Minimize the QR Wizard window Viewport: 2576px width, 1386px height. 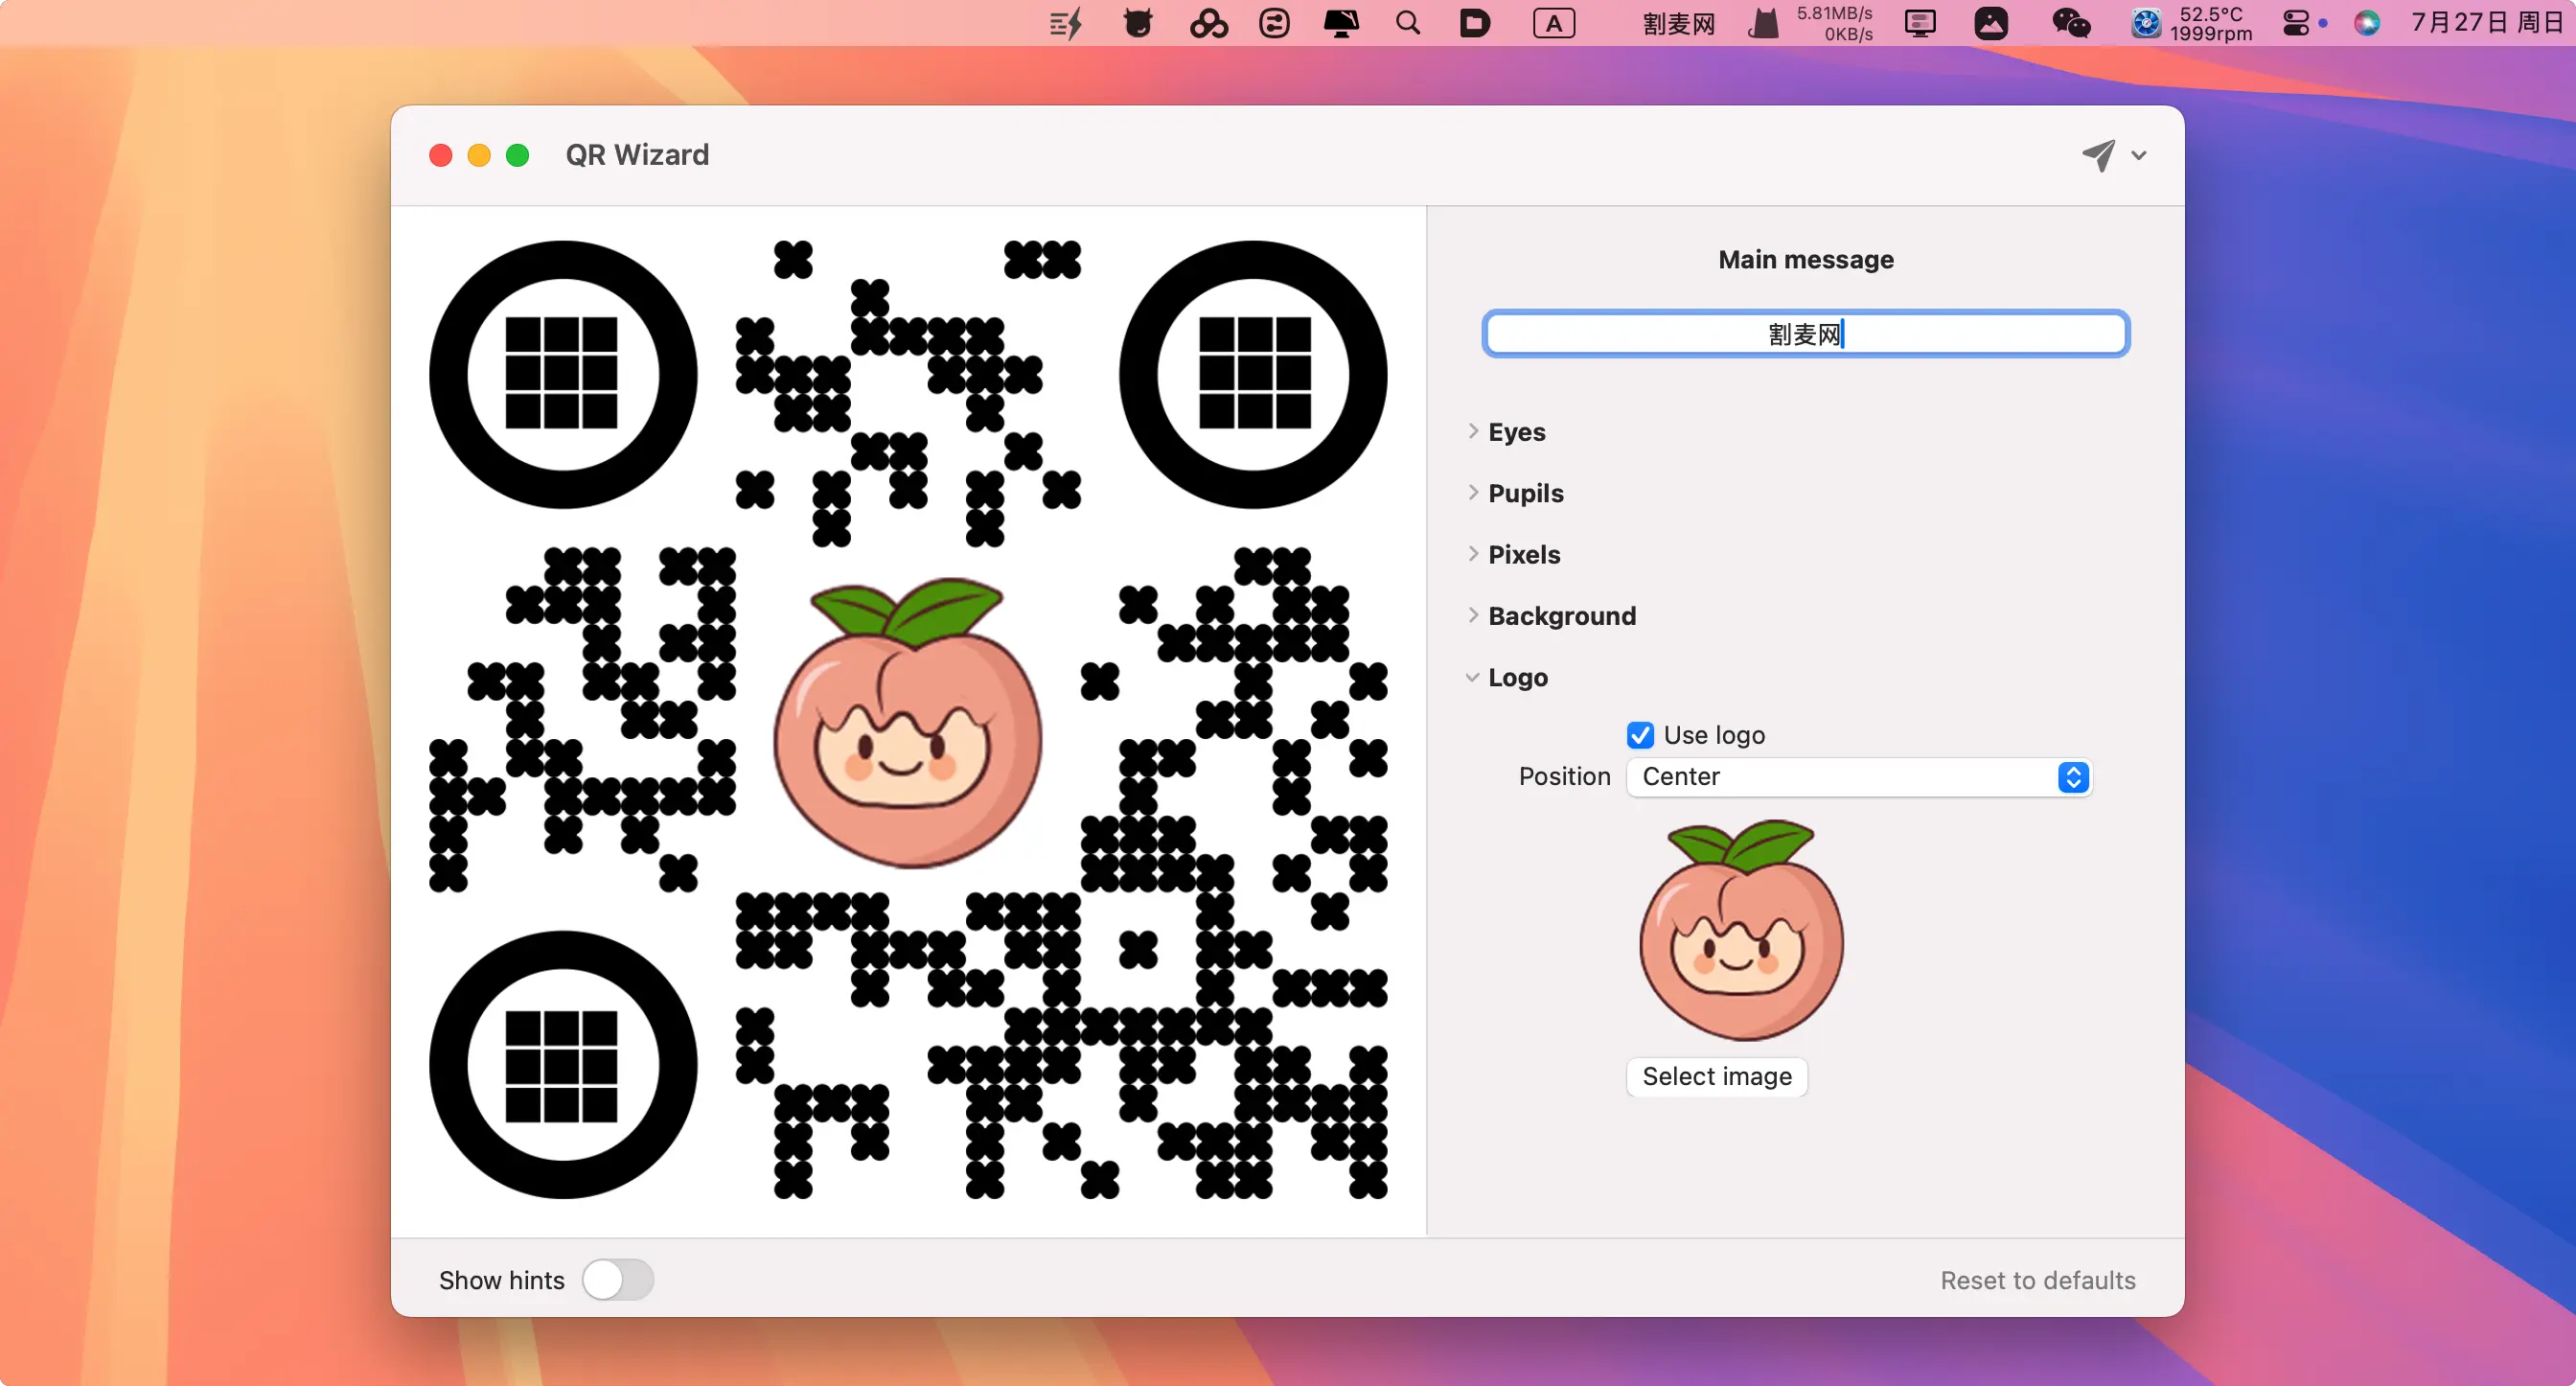coord(479,155)
